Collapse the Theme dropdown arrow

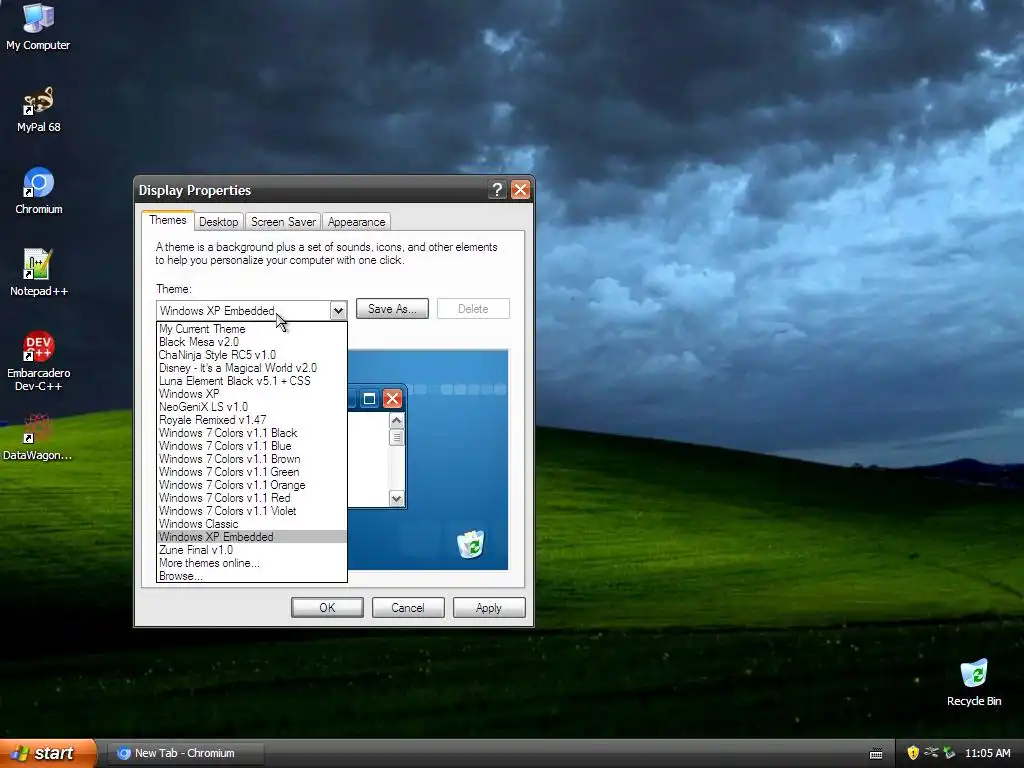click(338, 311)
